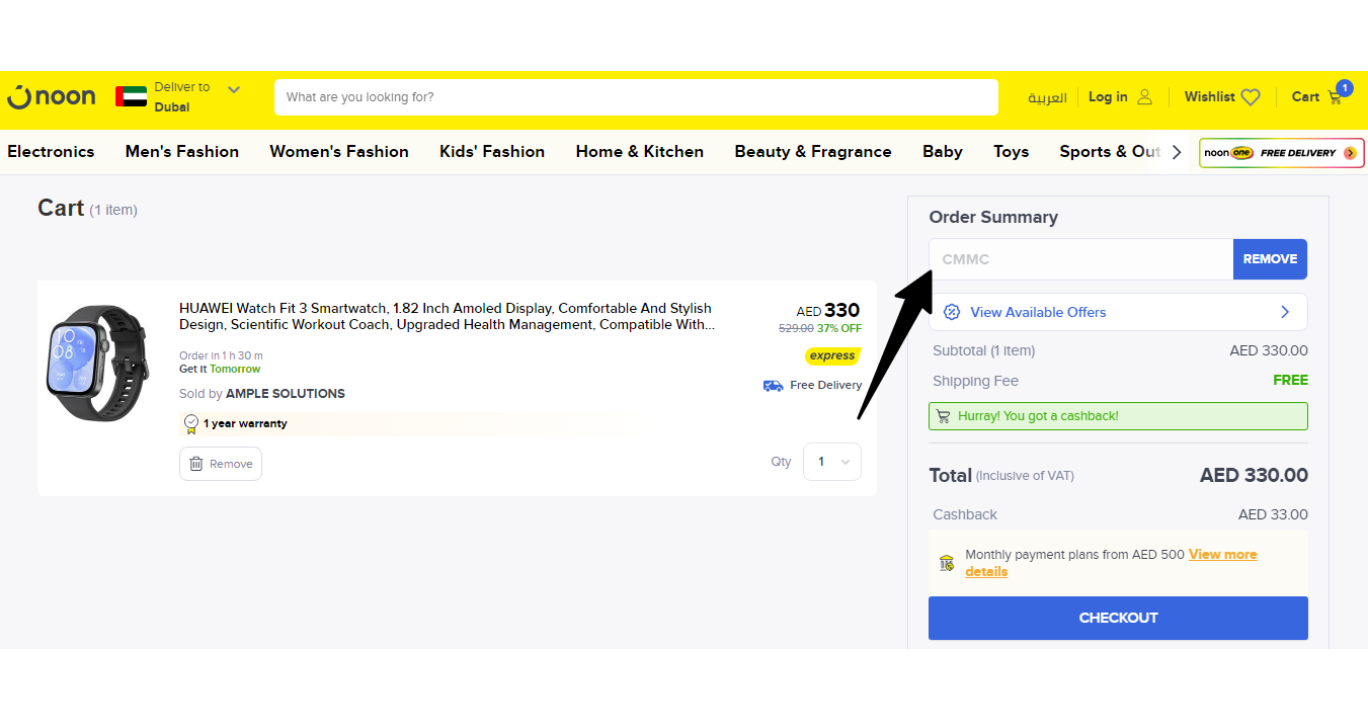Click the Free Delivery truck icon

[x=773, y=385]
